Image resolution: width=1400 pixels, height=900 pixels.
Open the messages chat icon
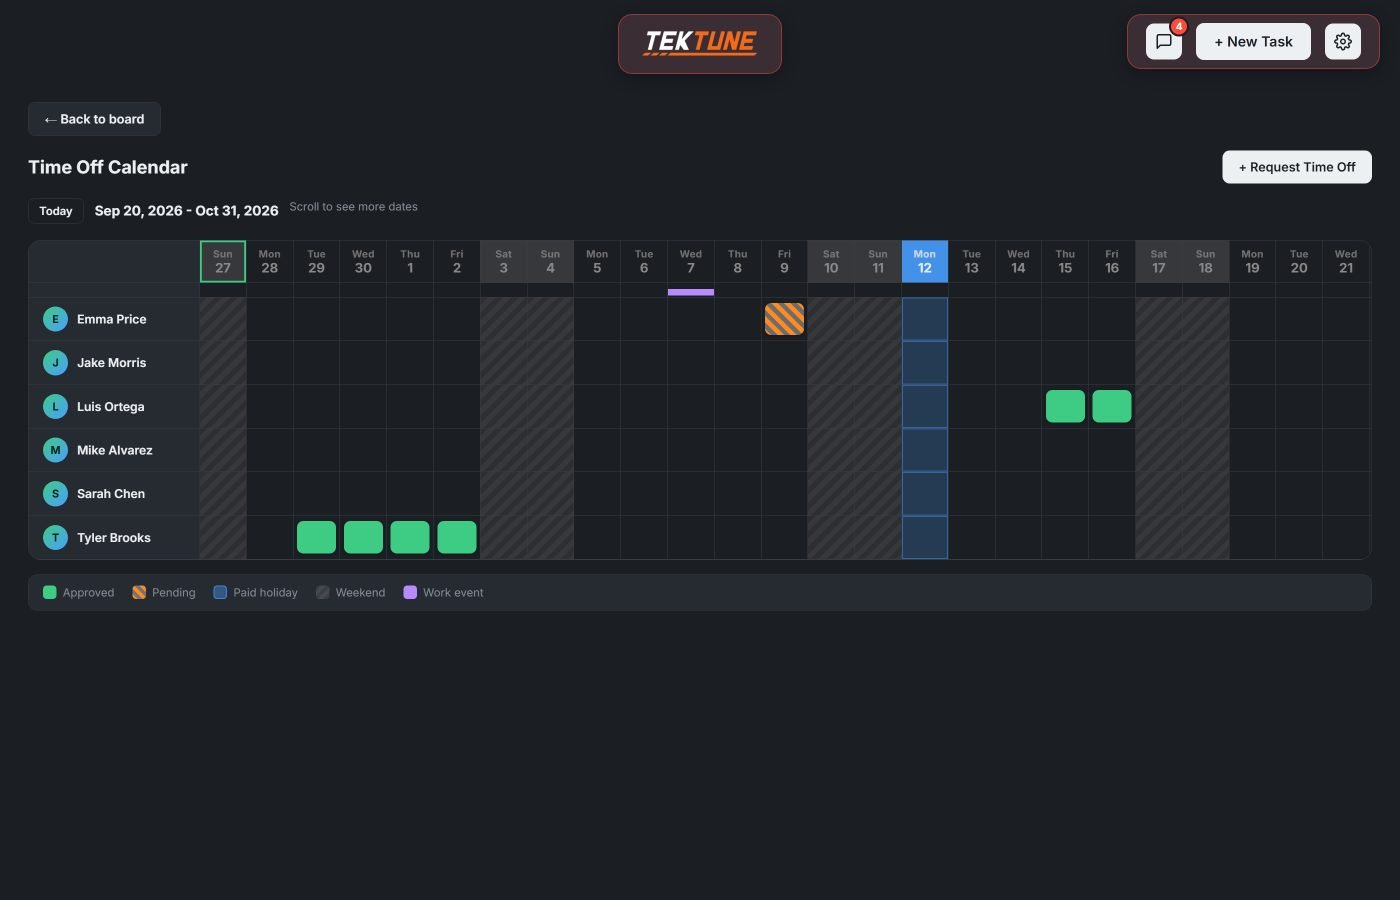pos(1164,42)
